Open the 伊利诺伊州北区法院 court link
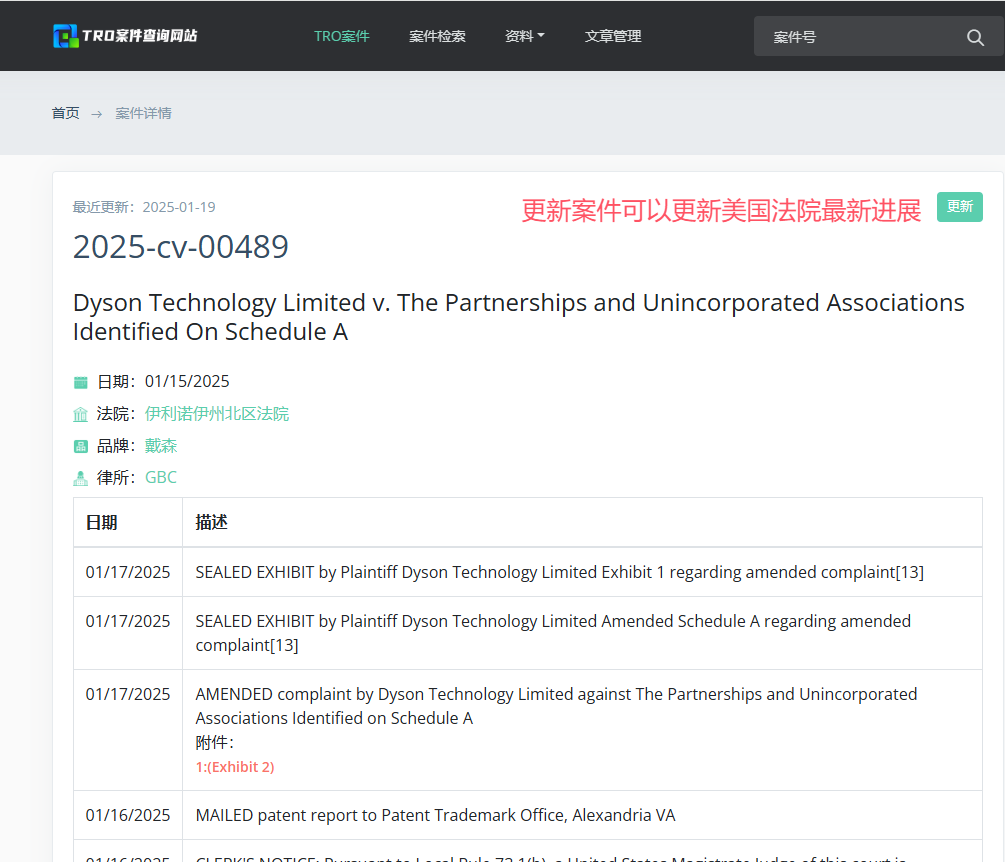 217,414
